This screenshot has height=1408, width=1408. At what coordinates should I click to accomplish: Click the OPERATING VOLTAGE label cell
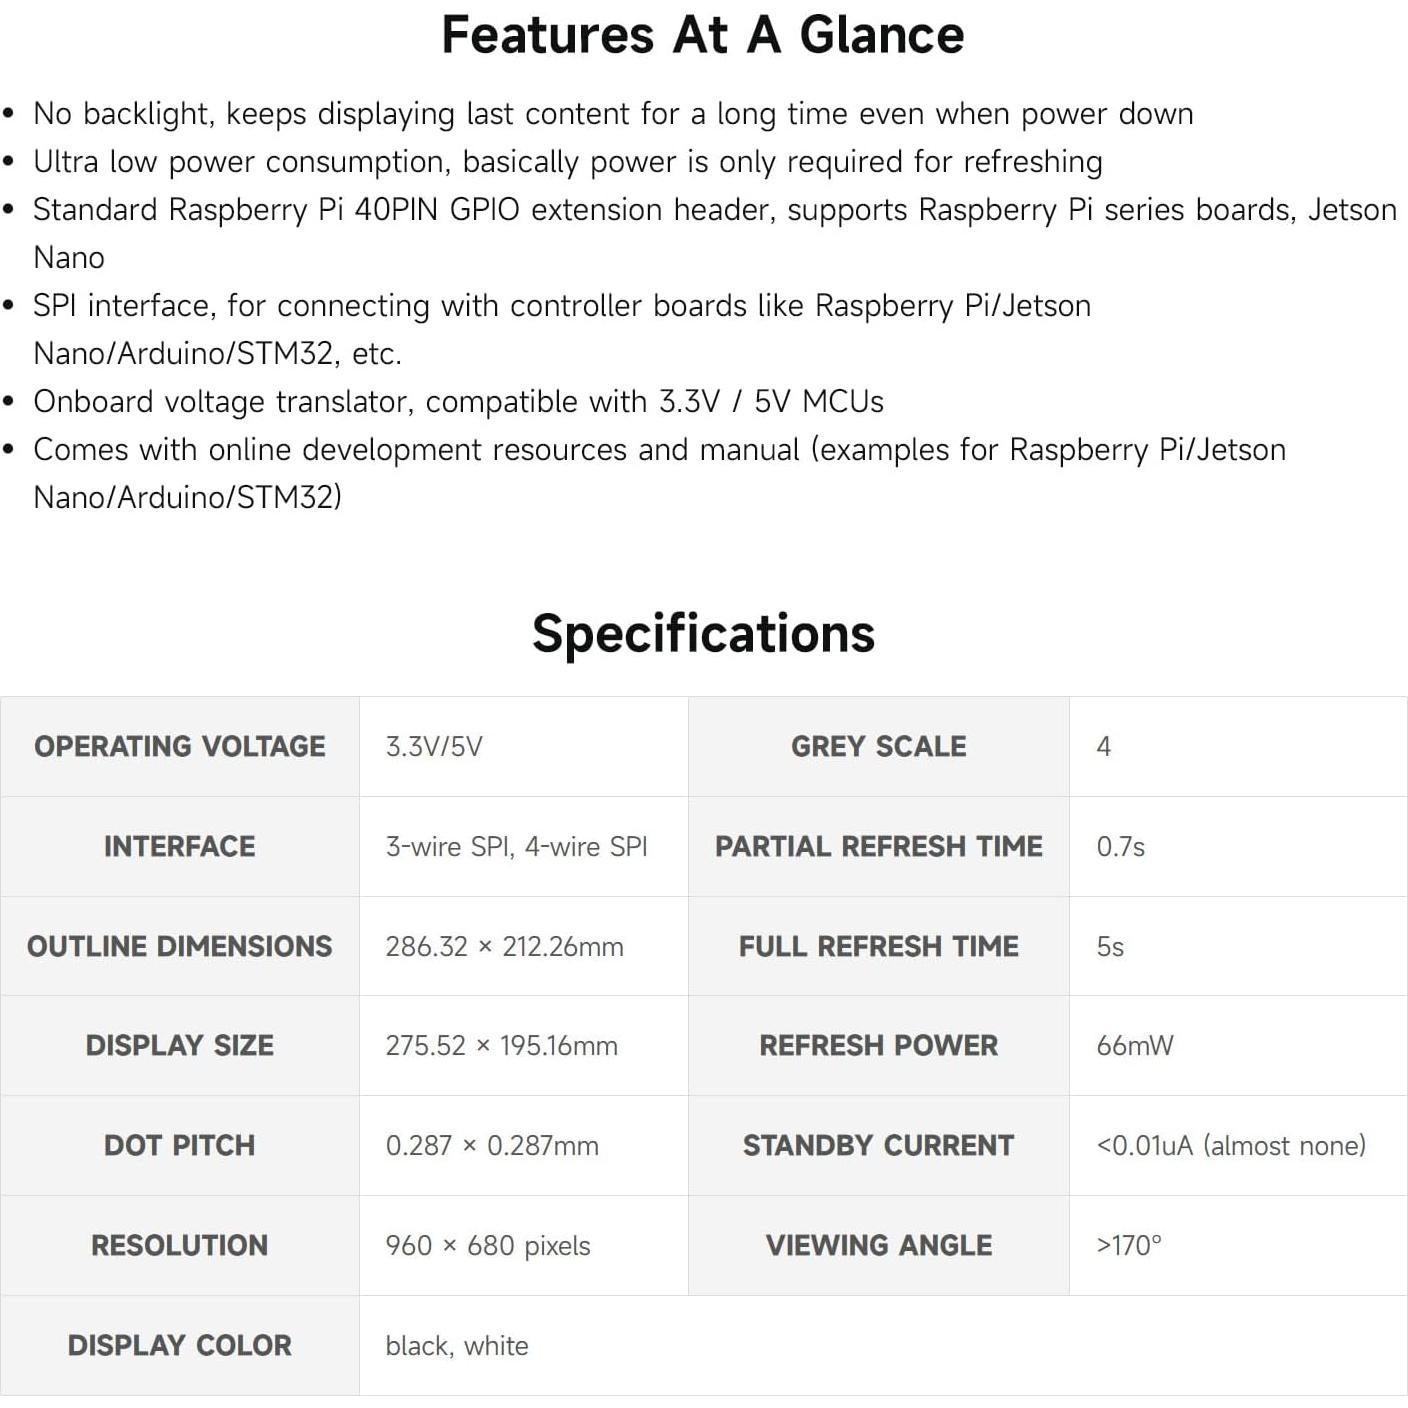click(x=180, y=747)
